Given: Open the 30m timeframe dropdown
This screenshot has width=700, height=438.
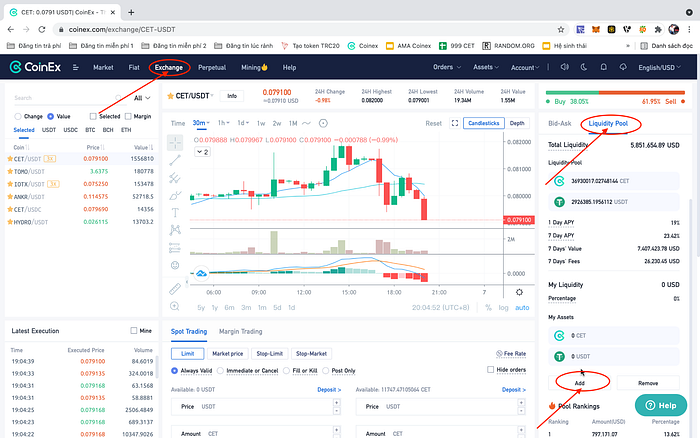Looking at the screenshot, I should pyautogui.click(x=201, y=123).
